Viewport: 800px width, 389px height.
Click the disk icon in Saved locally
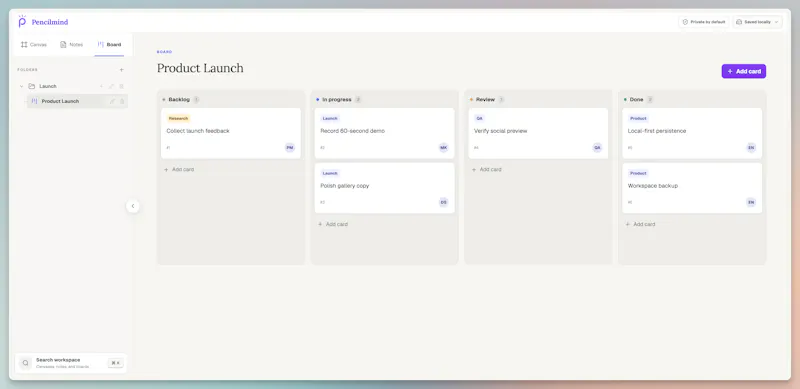click(739, 22)
